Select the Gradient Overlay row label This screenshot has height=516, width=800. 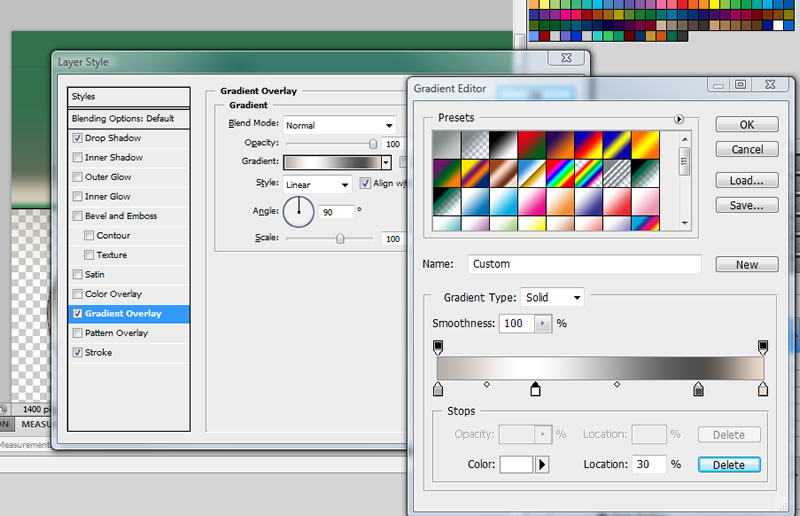coord(123,313)
